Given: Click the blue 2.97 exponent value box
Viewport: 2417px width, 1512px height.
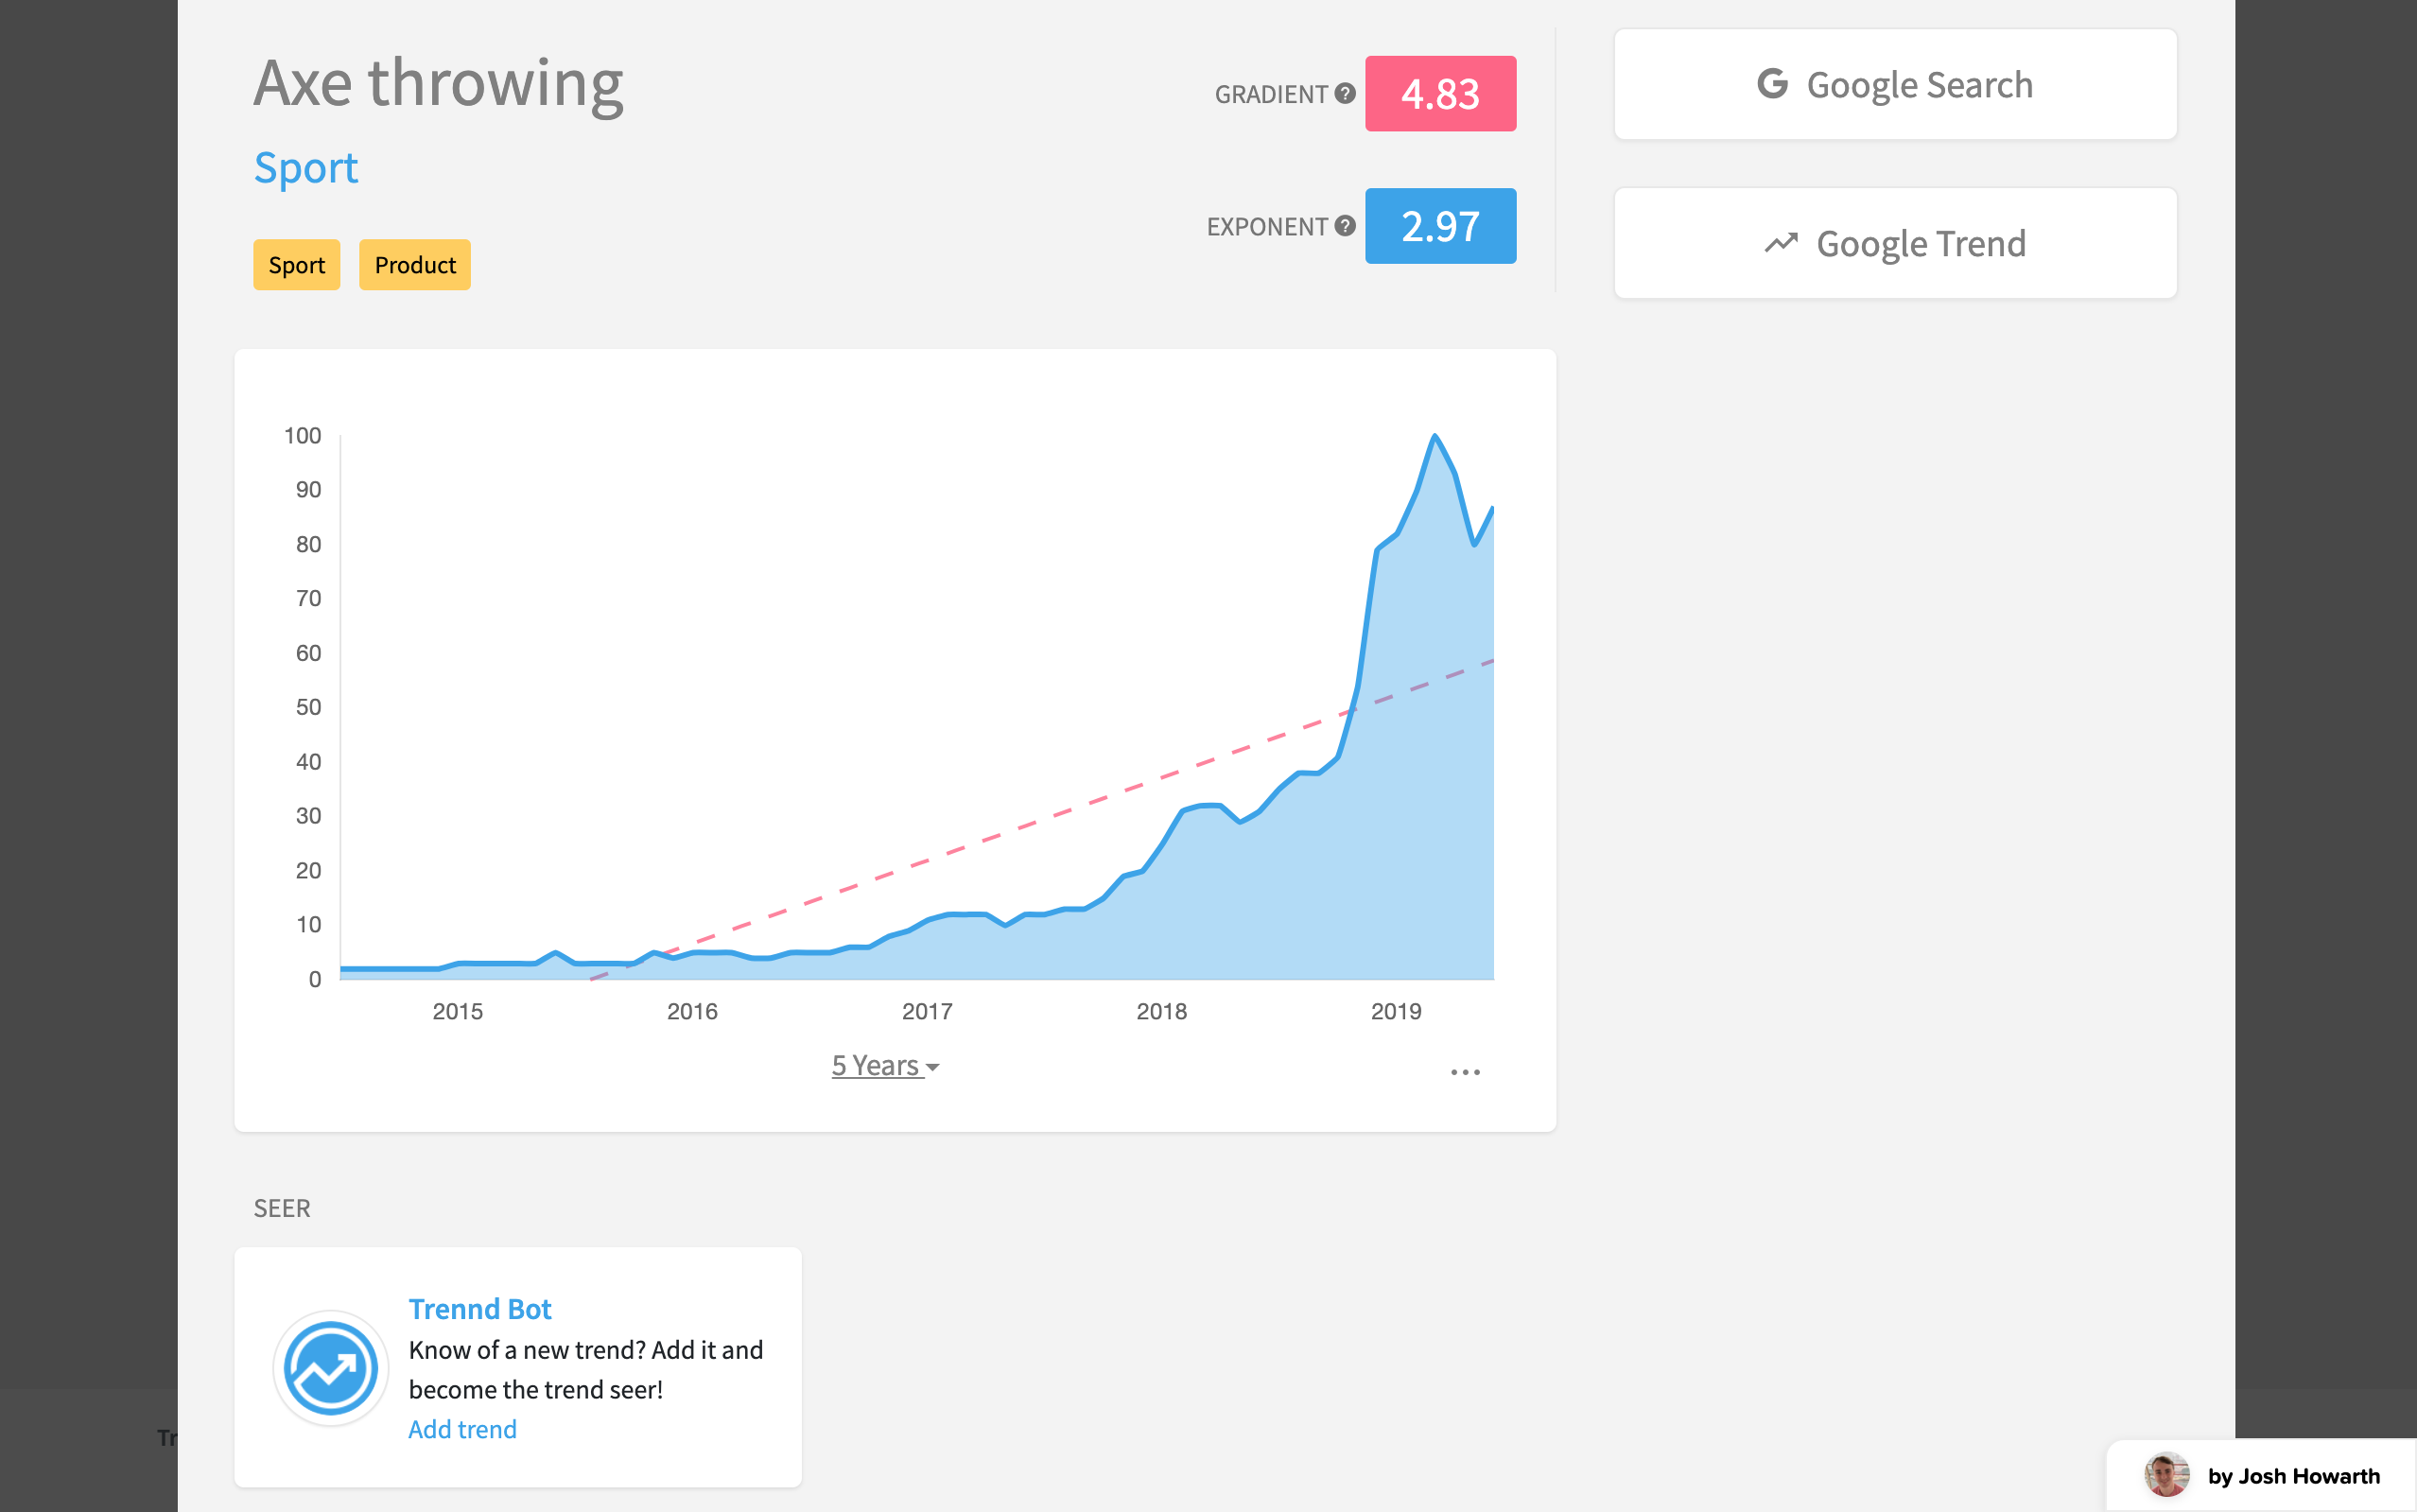Looking at the screenshot, I should coord(1440,226).
